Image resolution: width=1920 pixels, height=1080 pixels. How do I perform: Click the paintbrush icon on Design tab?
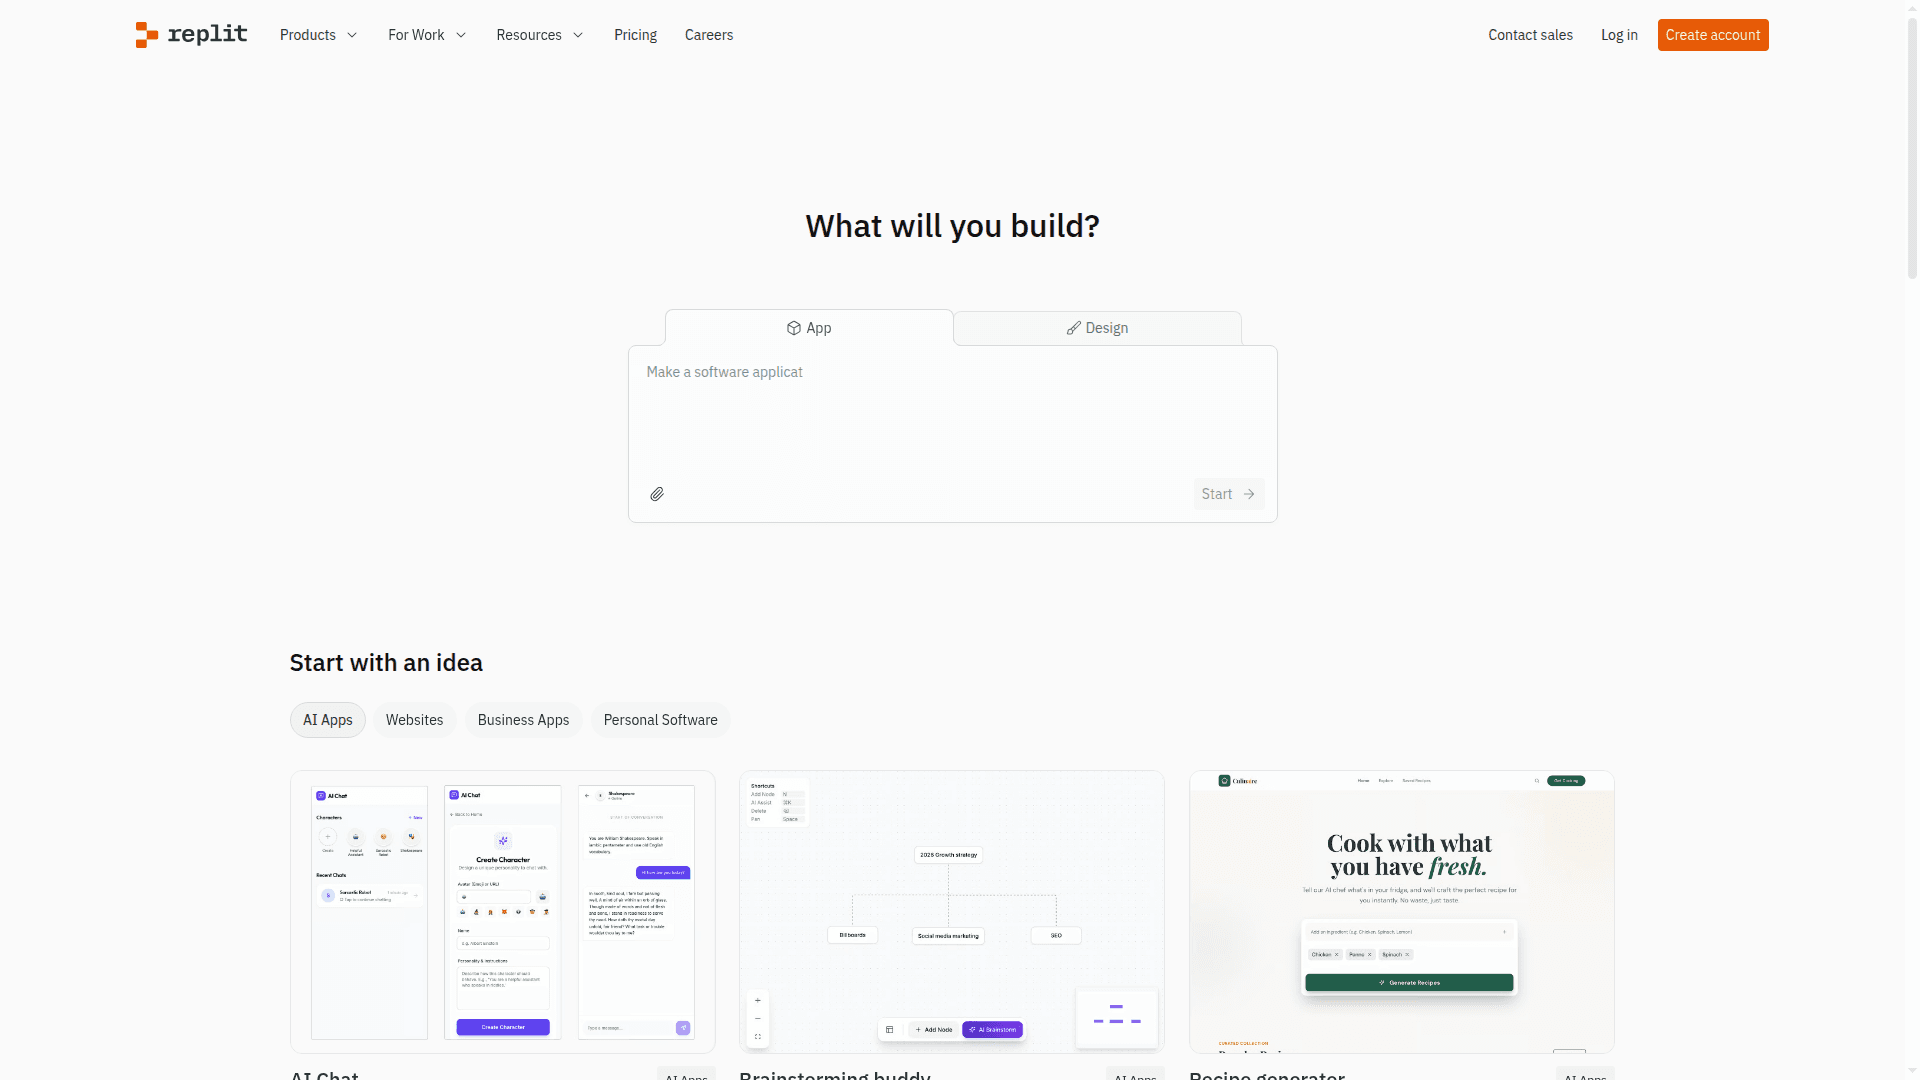(x=1073, y=328)
